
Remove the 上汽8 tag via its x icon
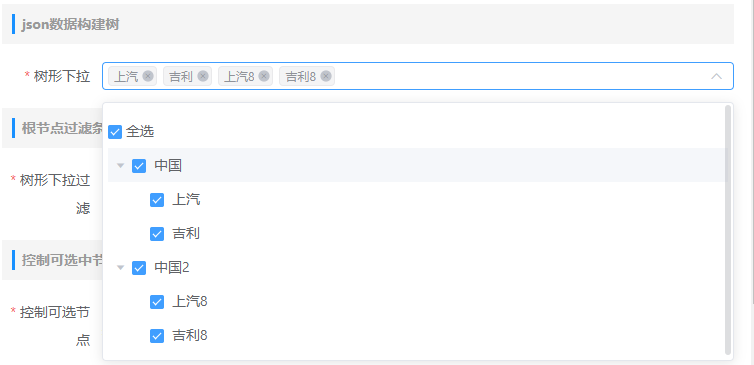[x=264, y=76]
